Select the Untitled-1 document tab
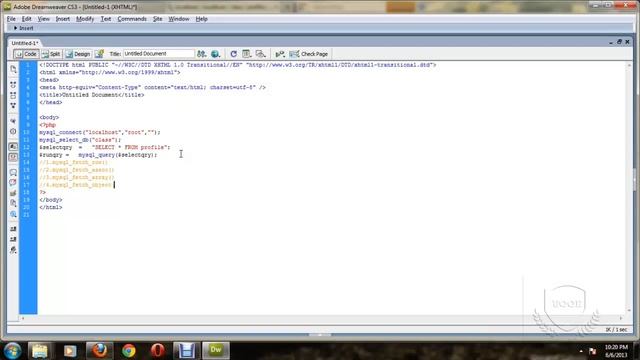640x360 pixels. pyautogui.click(x=24, y=43)
